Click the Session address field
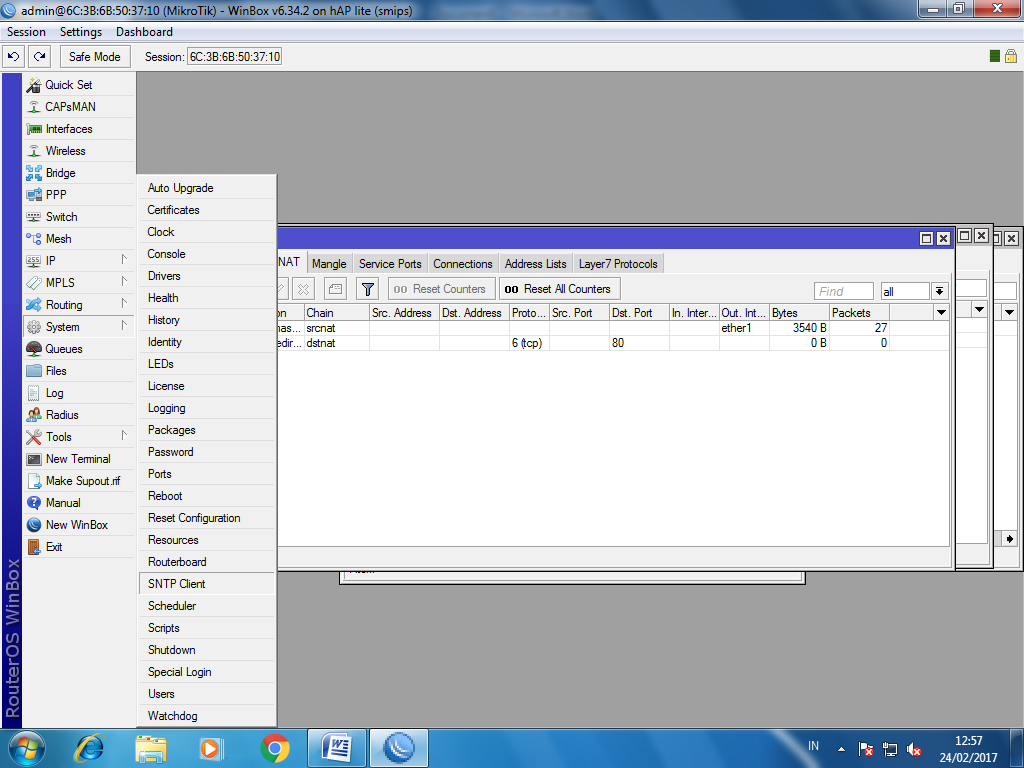This screenshot has height=768, width=1024. (x=234, y=57)
